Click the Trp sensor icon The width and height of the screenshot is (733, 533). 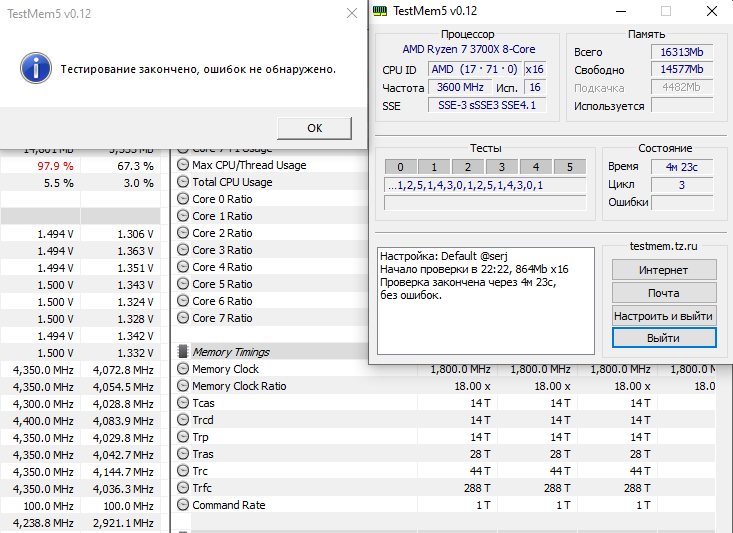(x=183, y=437)
